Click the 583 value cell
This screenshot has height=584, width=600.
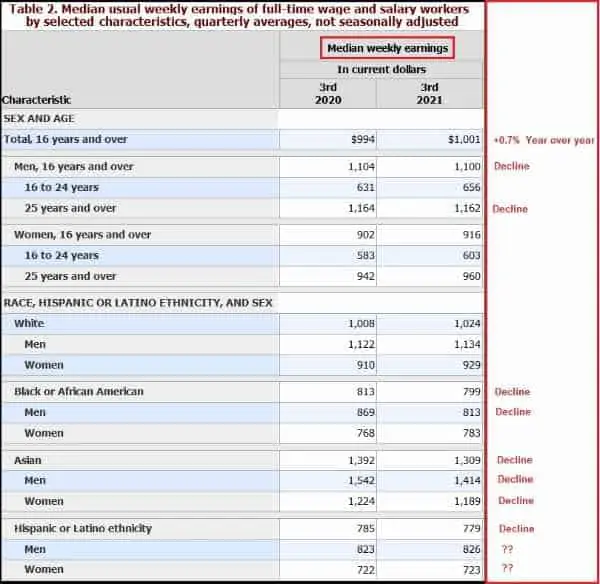328,256
